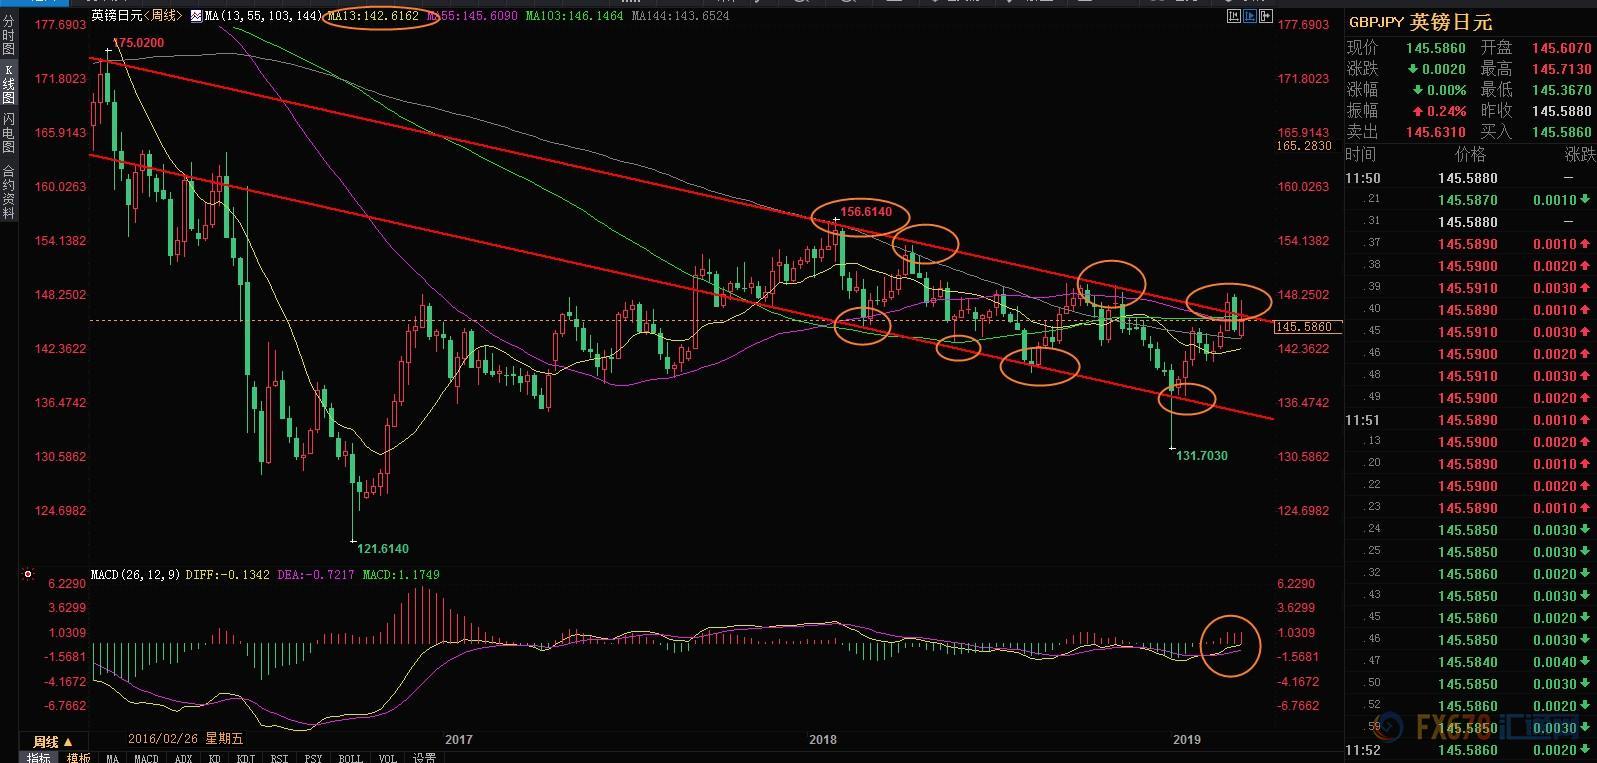
Task: Open the MA indicator settings icon
Action: click(196, 16)
